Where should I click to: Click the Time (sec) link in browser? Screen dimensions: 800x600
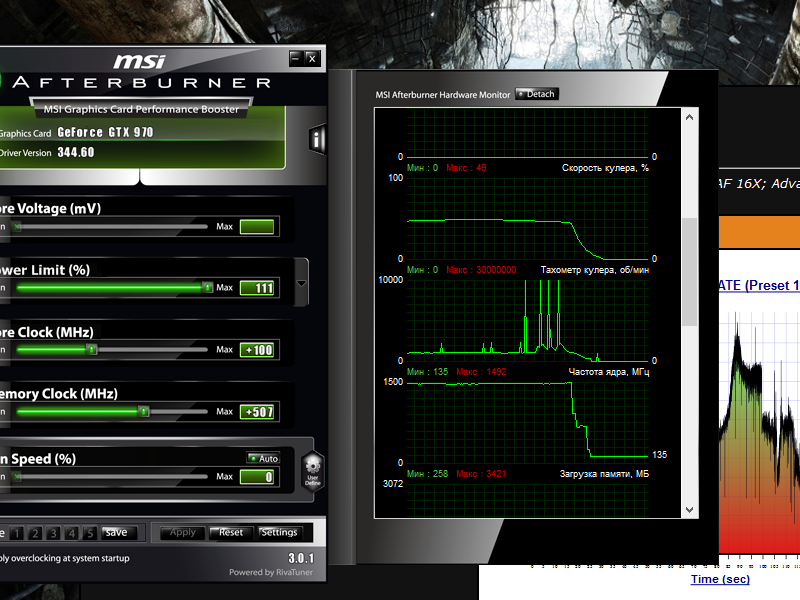720,579
